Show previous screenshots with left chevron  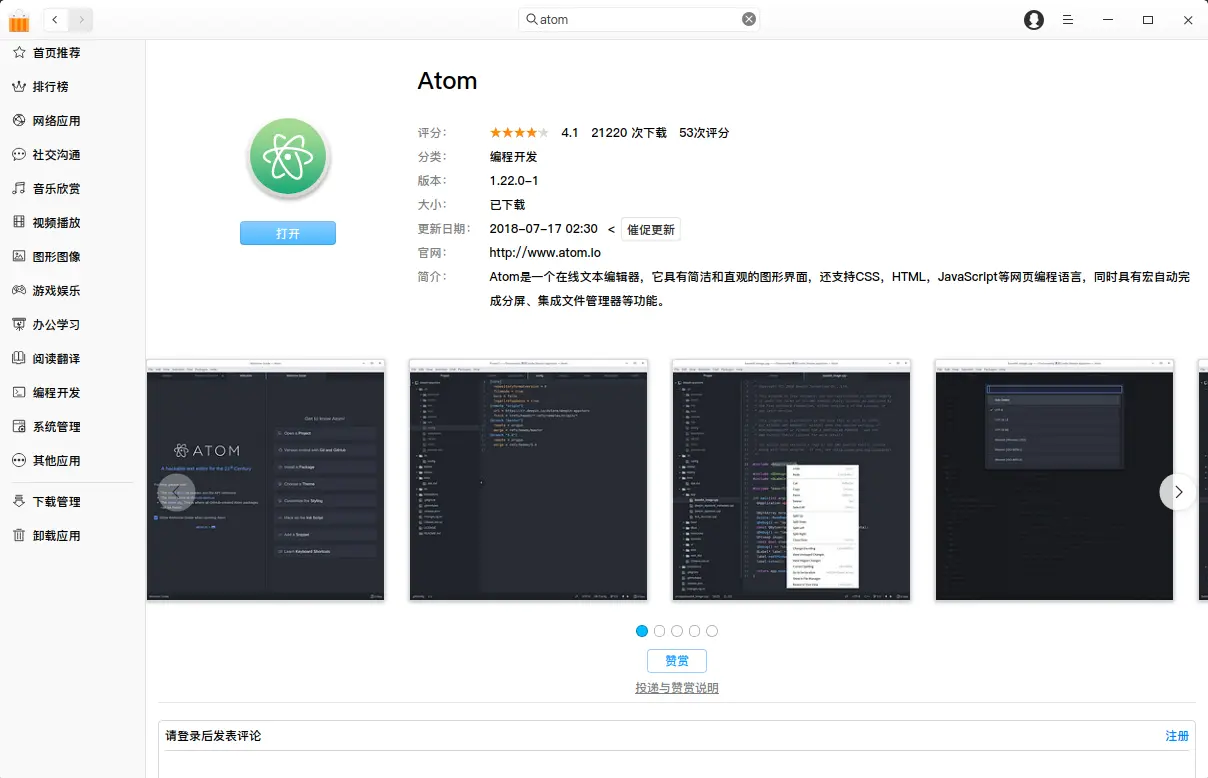click(176, 492)
